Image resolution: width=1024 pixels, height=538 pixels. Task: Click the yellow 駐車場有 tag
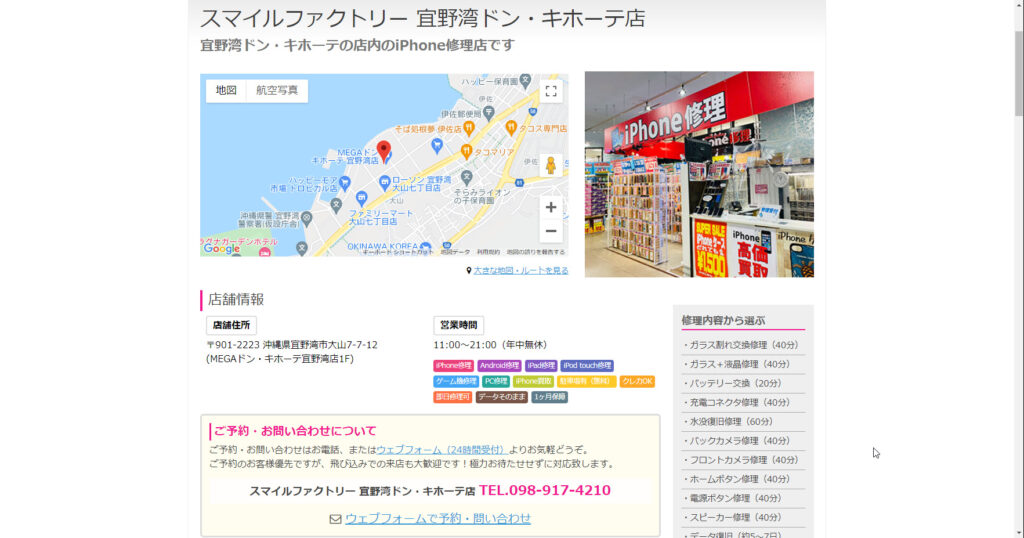586,381
